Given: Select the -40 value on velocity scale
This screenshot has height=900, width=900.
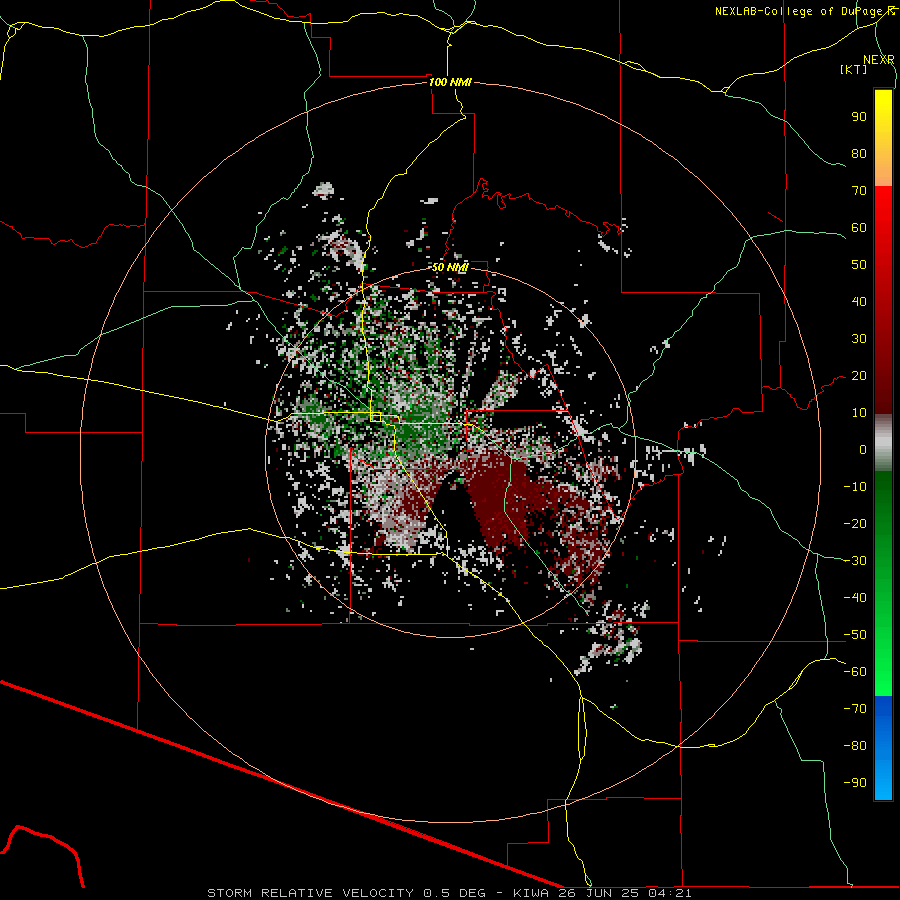Looking at the screenshot, I should pos(855,598).
